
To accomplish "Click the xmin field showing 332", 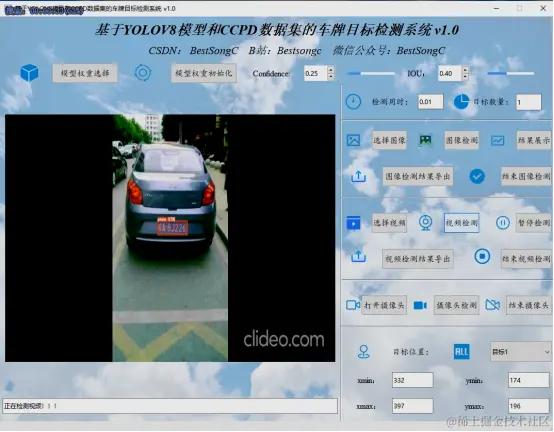I will click(x=412, y=380).
